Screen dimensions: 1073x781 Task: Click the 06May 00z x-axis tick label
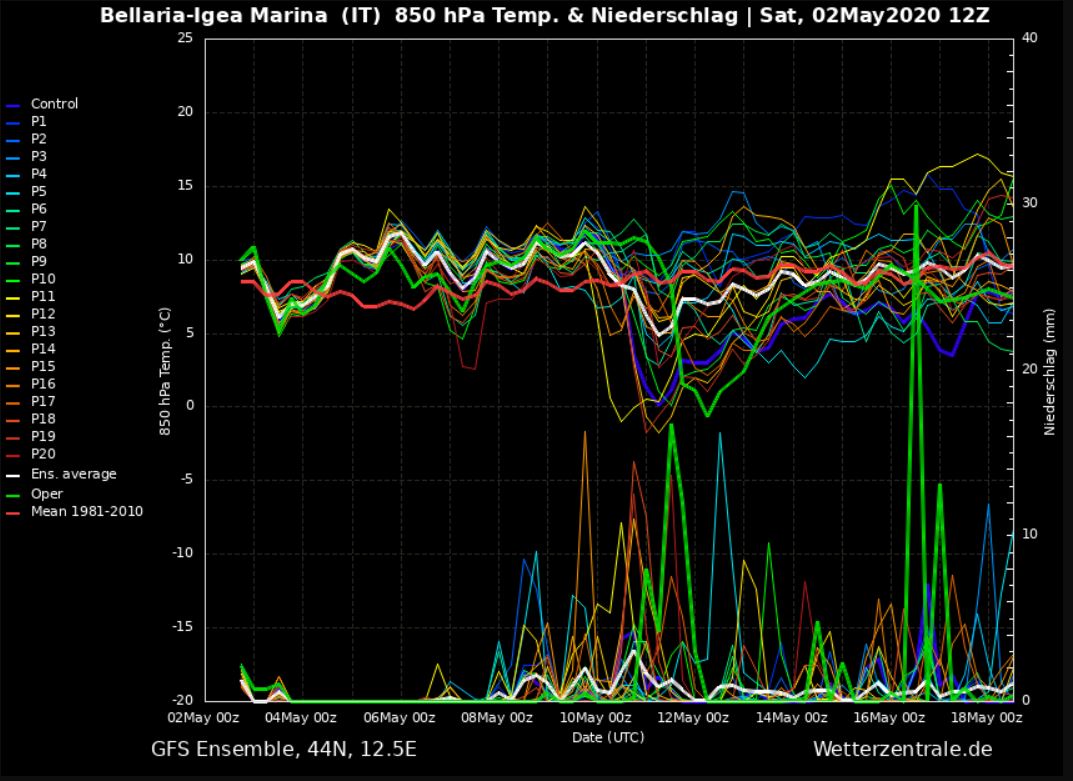pyautogui.click(x=399, y=718)
